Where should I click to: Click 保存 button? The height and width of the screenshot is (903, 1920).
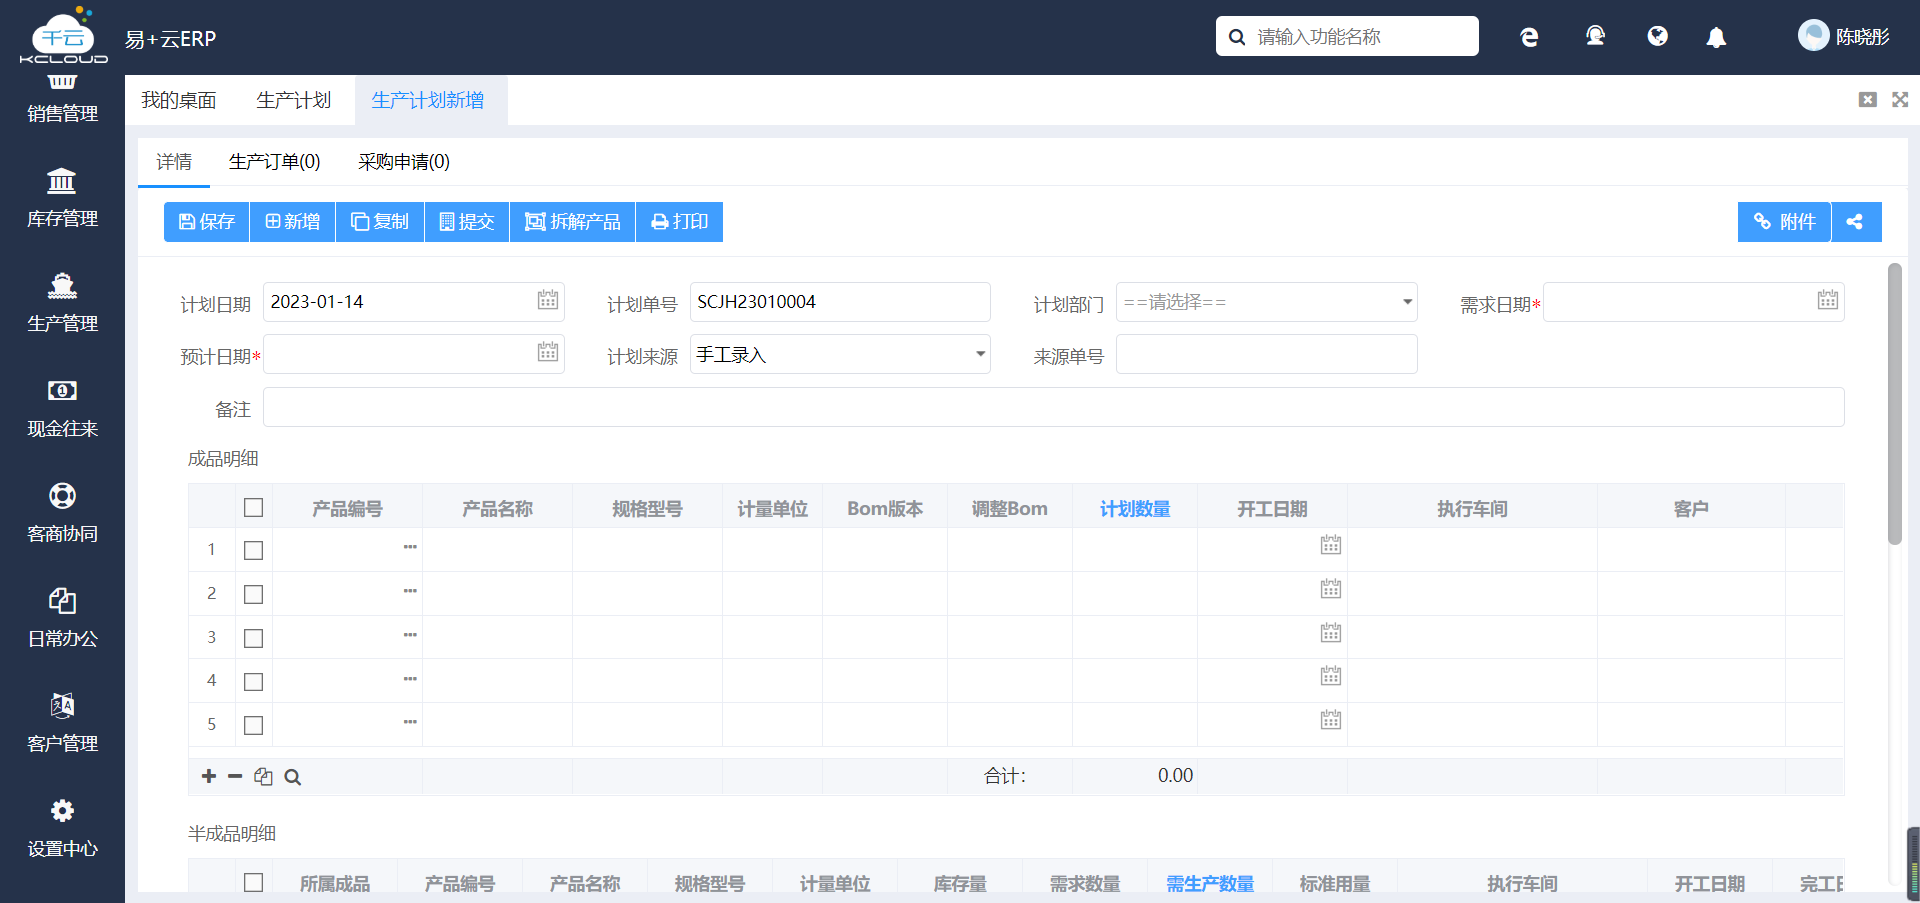click(x=206, y=222)
